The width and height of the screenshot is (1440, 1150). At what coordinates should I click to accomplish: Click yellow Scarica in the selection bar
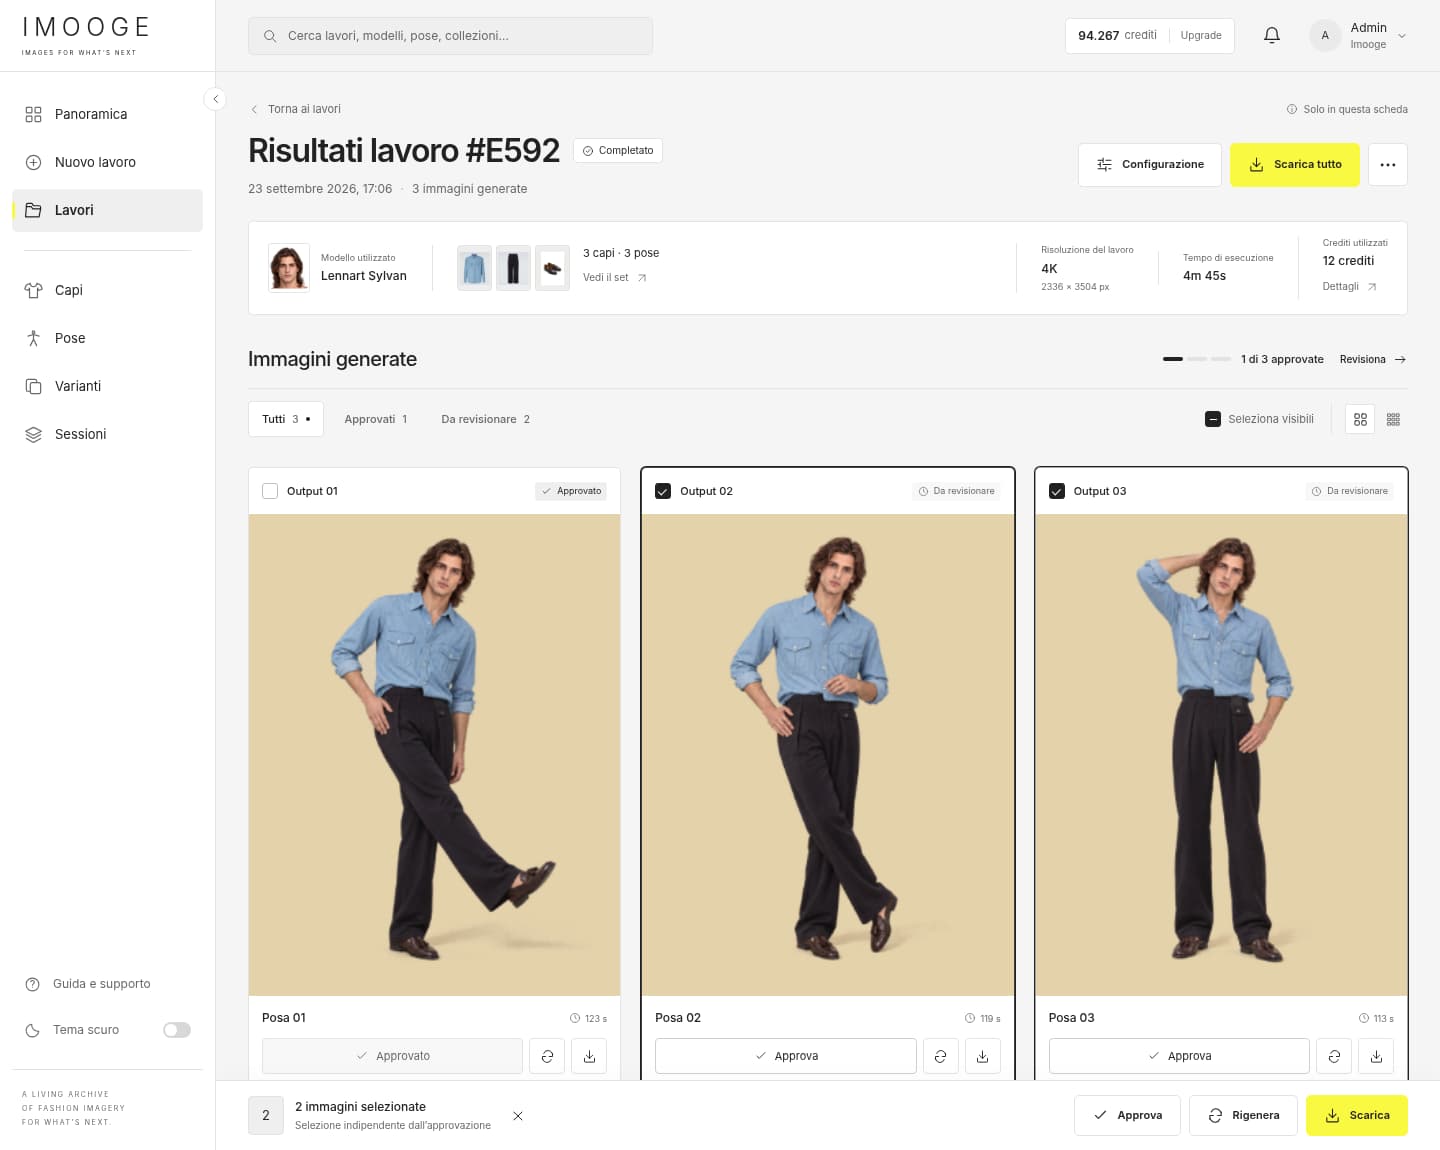tap(1357, 1116)
